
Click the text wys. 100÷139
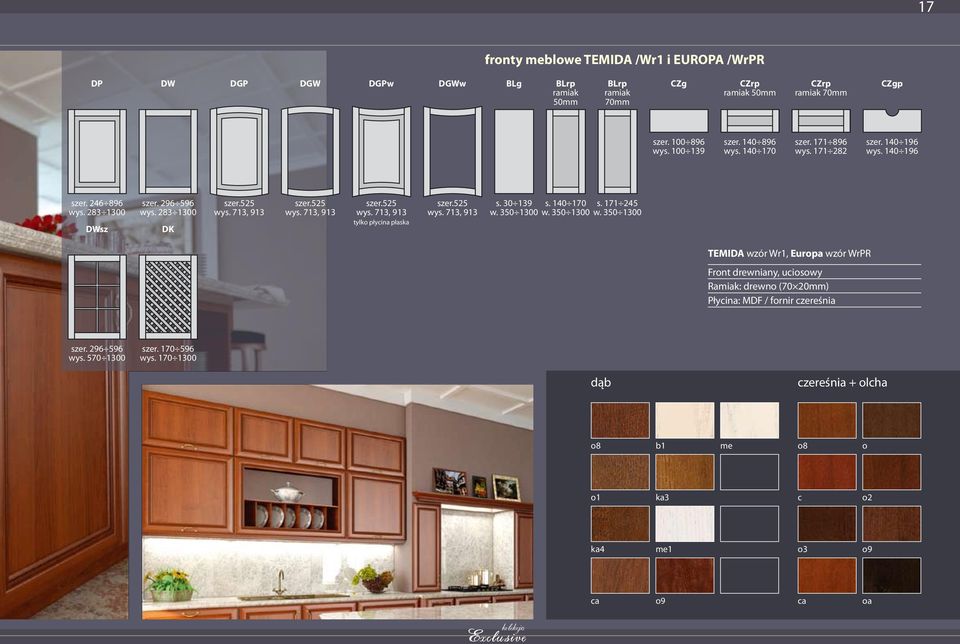tap(678, 151)
